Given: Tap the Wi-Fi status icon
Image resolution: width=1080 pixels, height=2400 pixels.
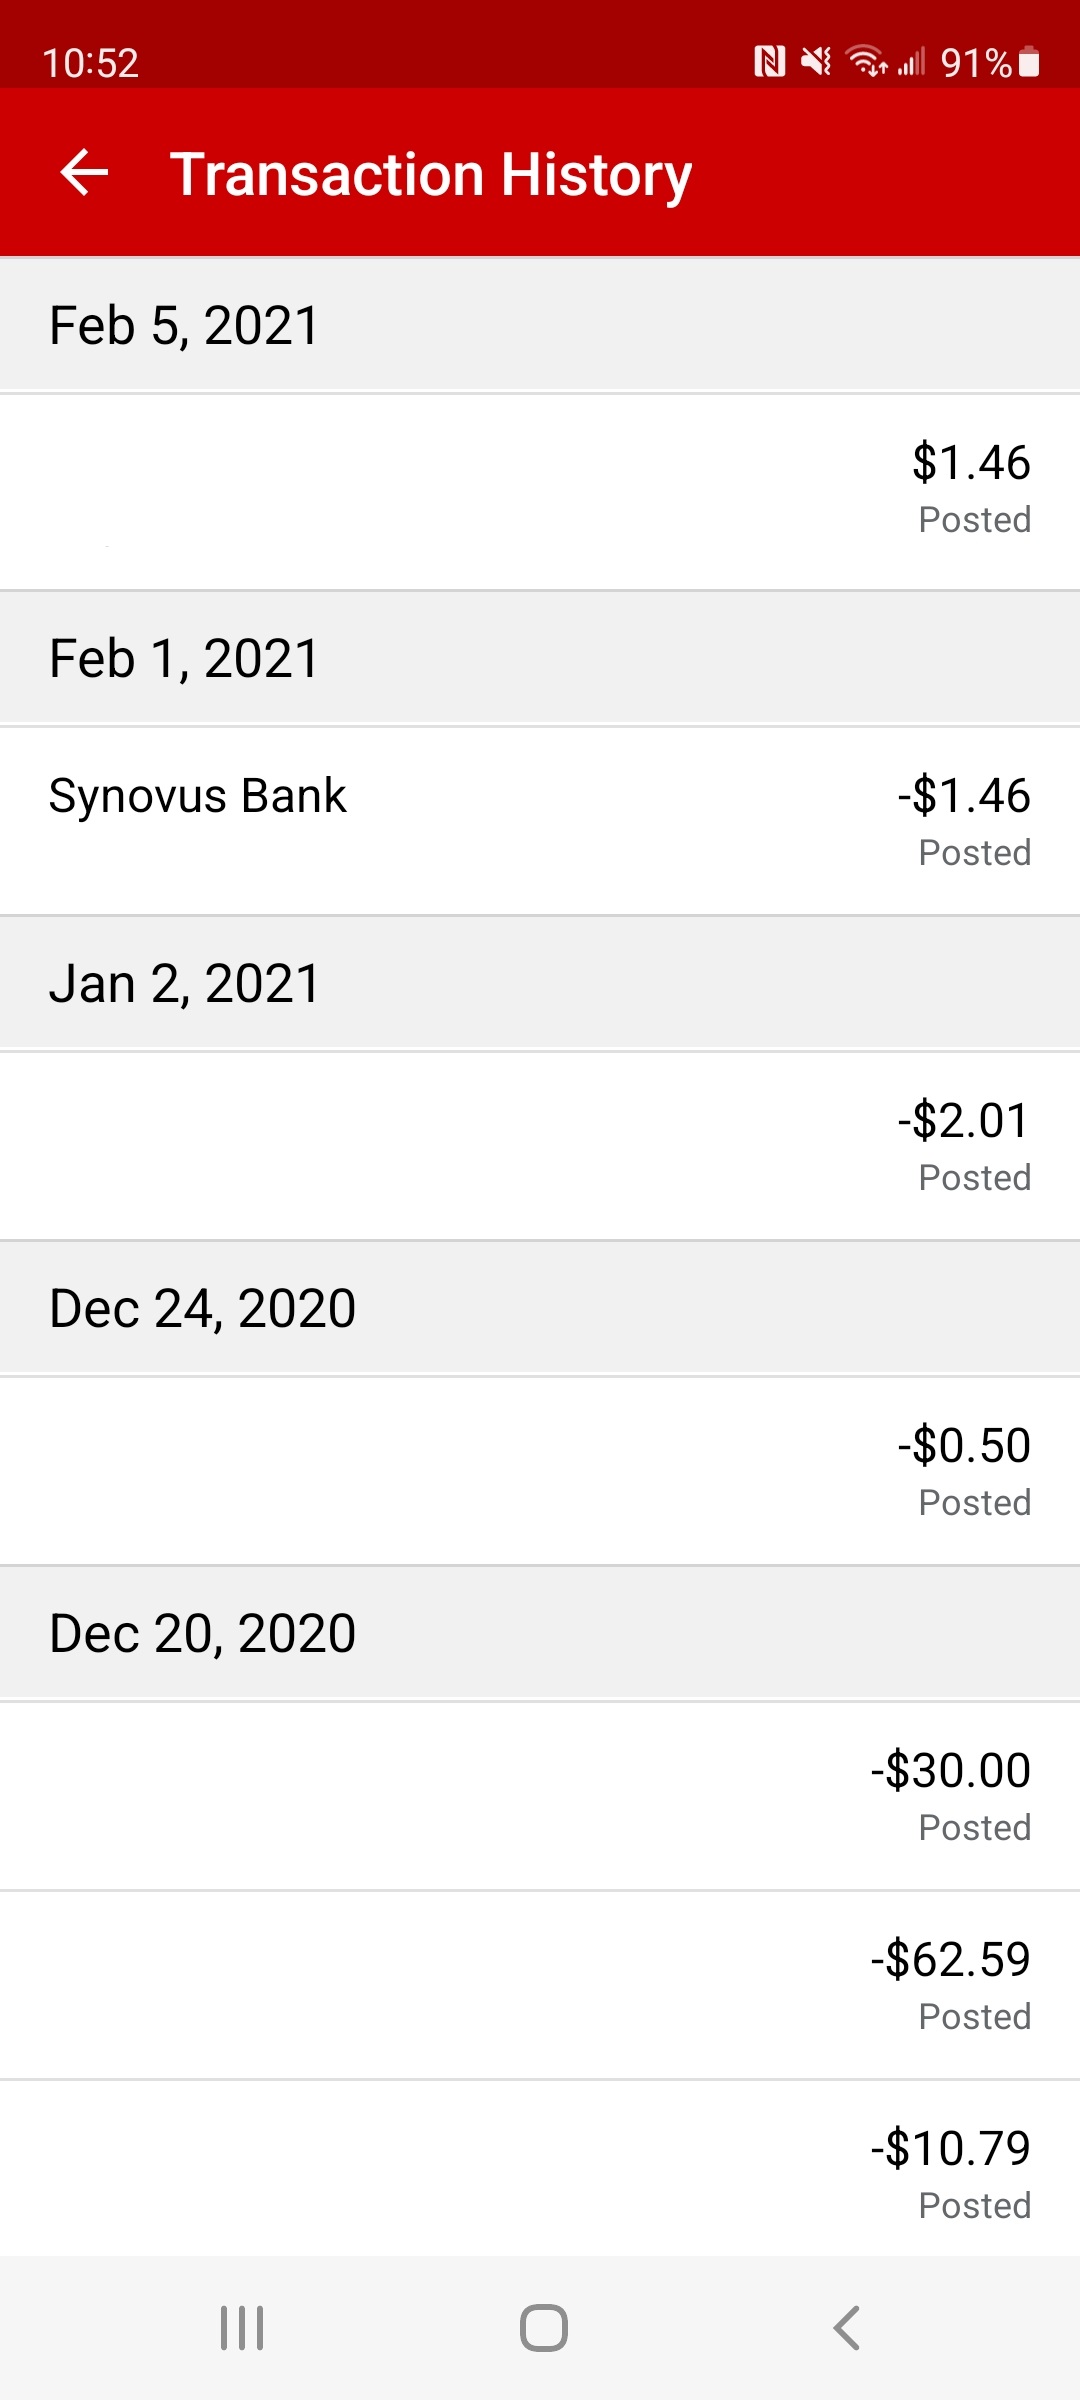Looking at the screenshot, I should (866, 62).
